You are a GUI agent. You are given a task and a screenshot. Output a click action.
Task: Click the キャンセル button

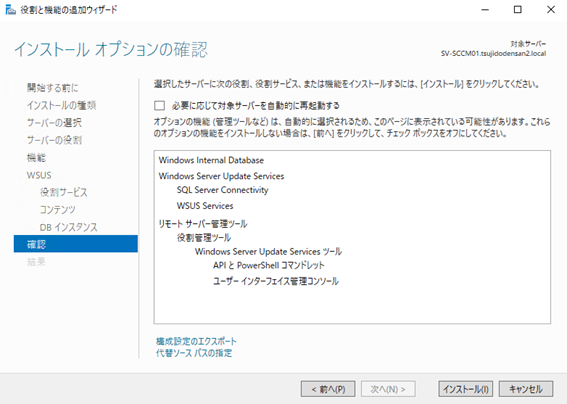click(x=526, y=389)
